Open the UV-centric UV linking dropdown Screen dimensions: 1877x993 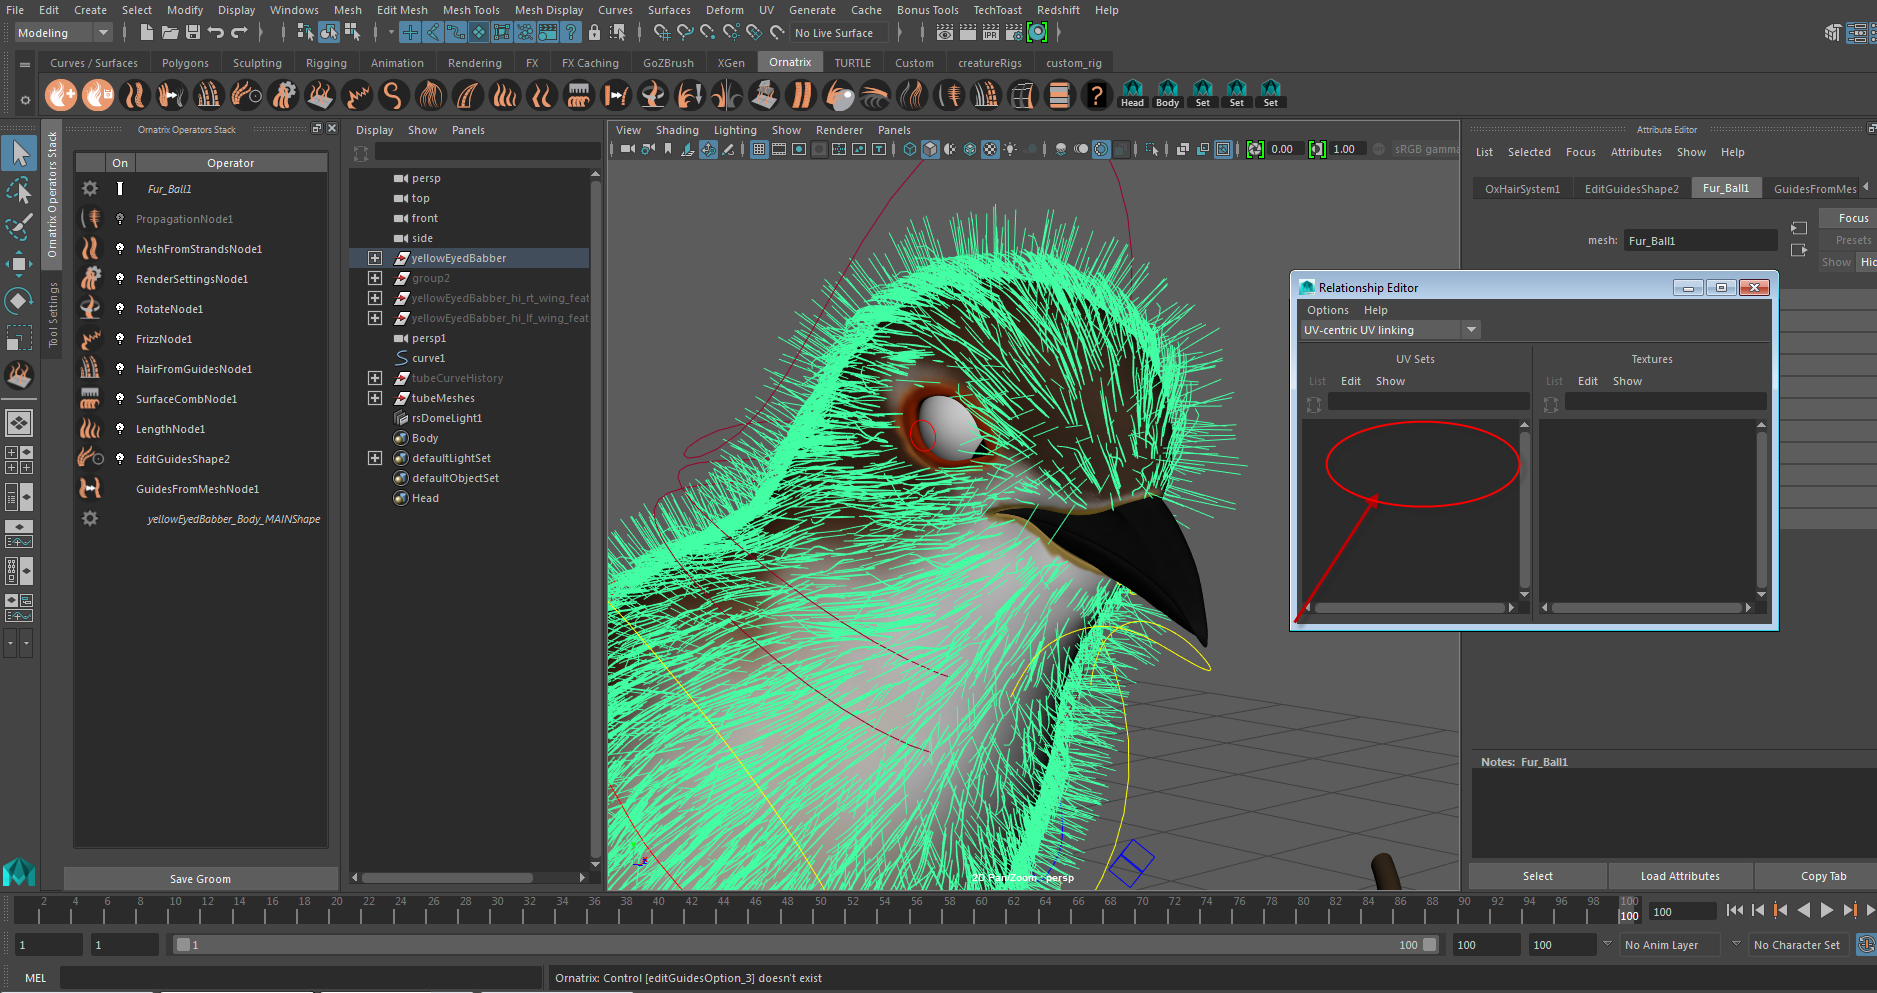point(1471,330)
